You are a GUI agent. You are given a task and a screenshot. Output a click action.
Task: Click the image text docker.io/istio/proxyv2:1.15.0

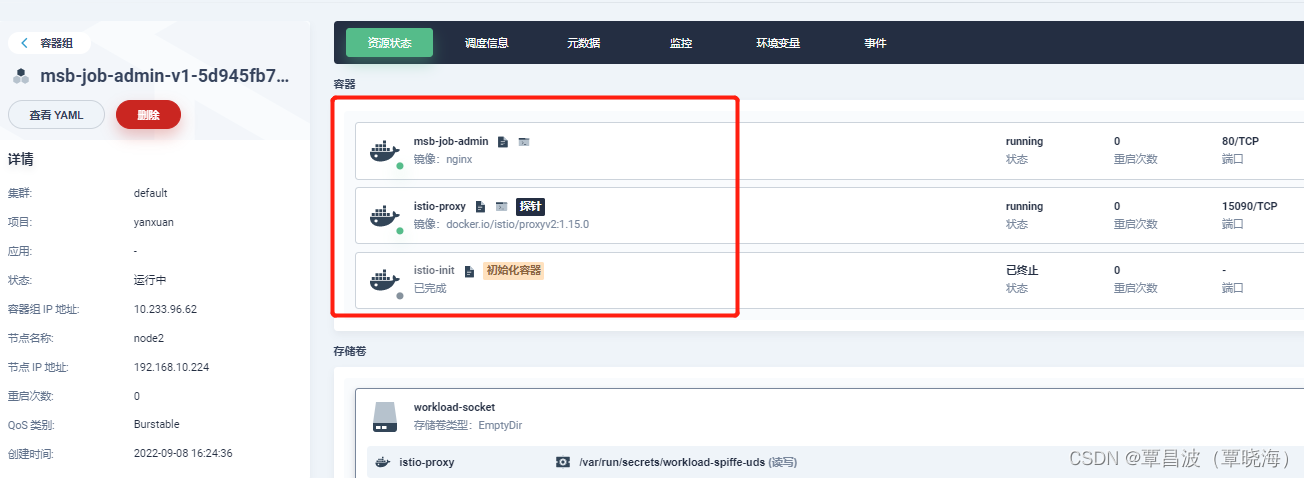518,224
